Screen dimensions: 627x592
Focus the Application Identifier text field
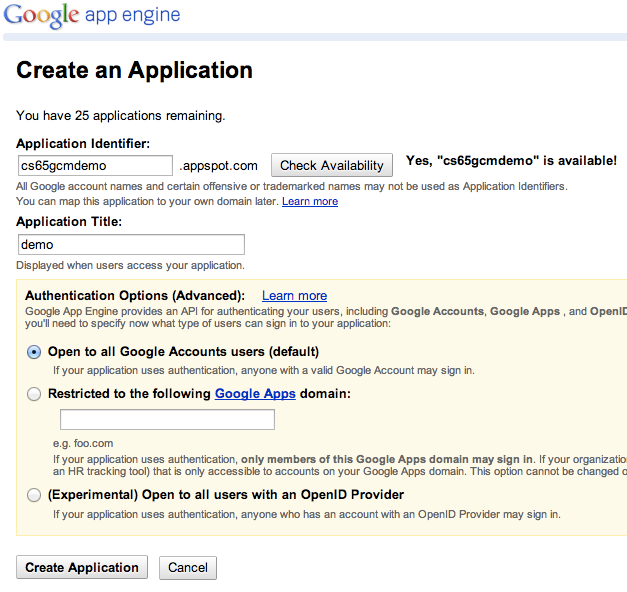coord(95,166)
